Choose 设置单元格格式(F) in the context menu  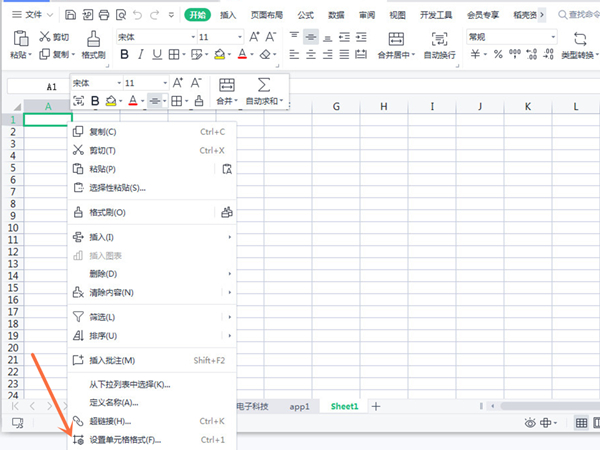coord(124,440)
